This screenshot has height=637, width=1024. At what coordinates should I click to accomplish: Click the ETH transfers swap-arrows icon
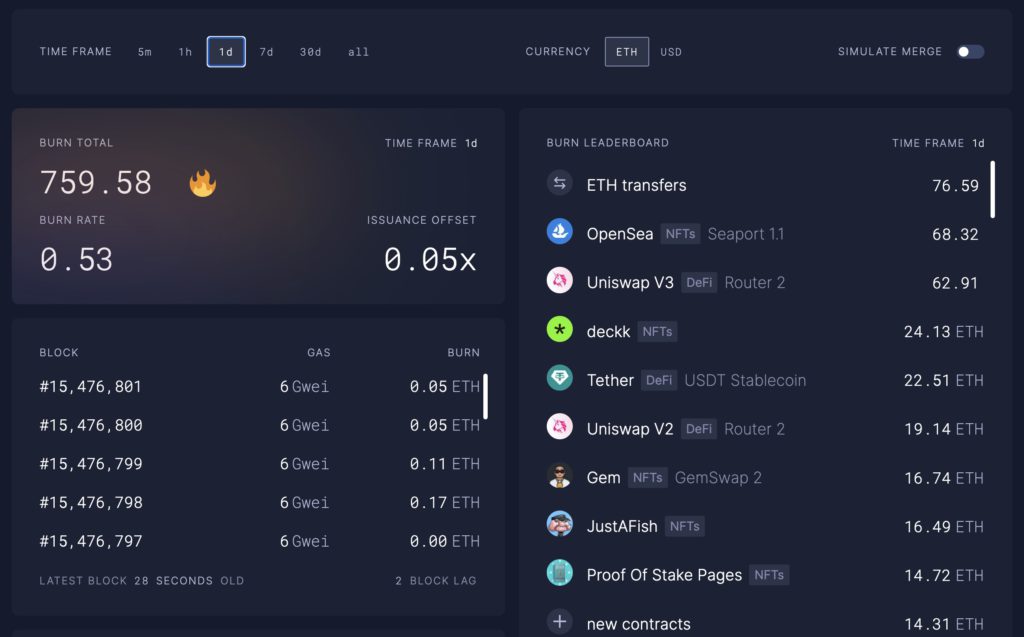point(560,184)
